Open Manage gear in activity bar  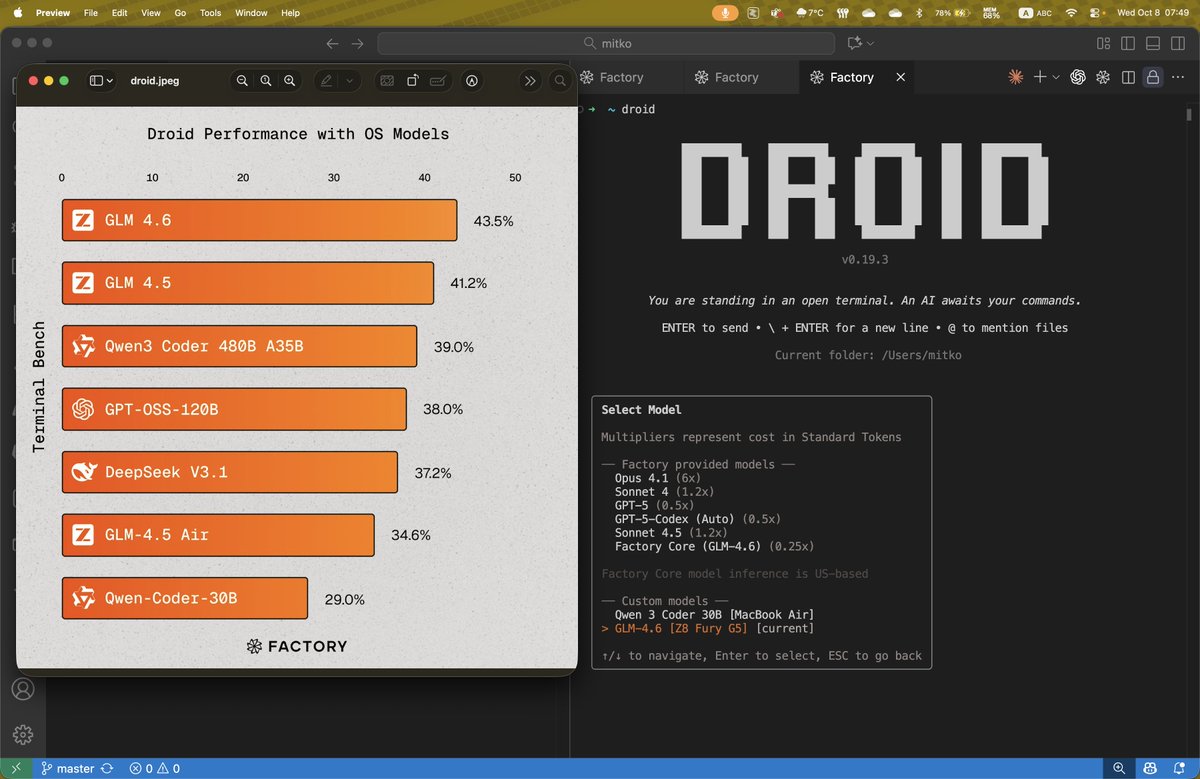click(23, 734)
